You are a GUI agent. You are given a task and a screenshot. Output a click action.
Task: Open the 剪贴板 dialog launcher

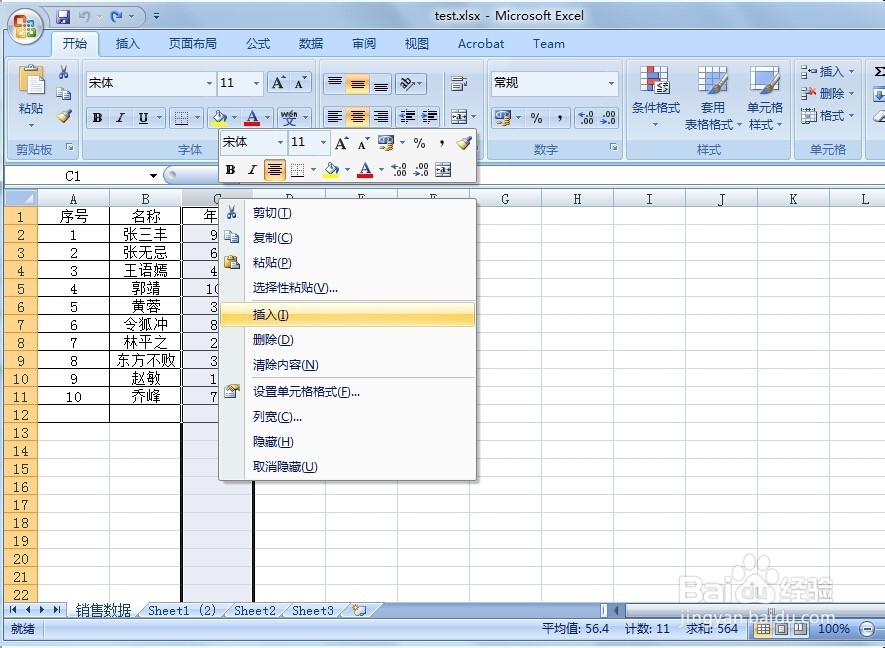pos(70,148)
